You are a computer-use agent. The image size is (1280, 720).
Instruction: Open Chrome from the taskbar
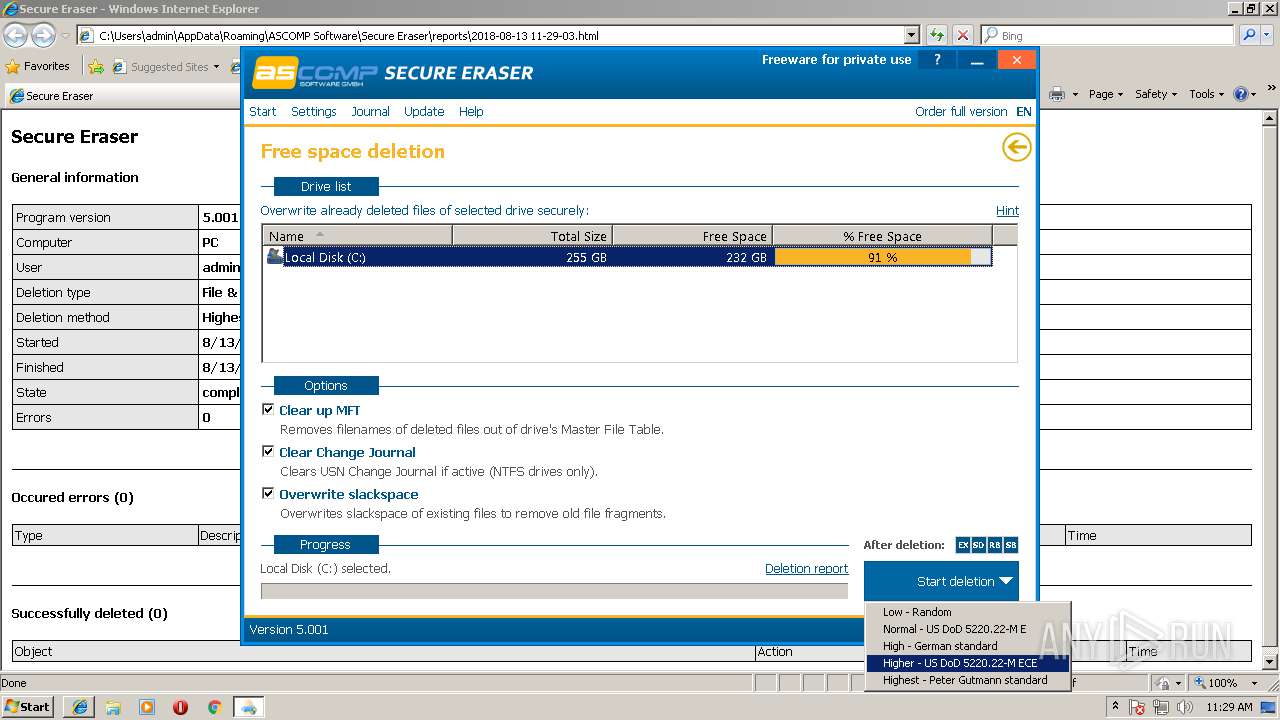214,707
